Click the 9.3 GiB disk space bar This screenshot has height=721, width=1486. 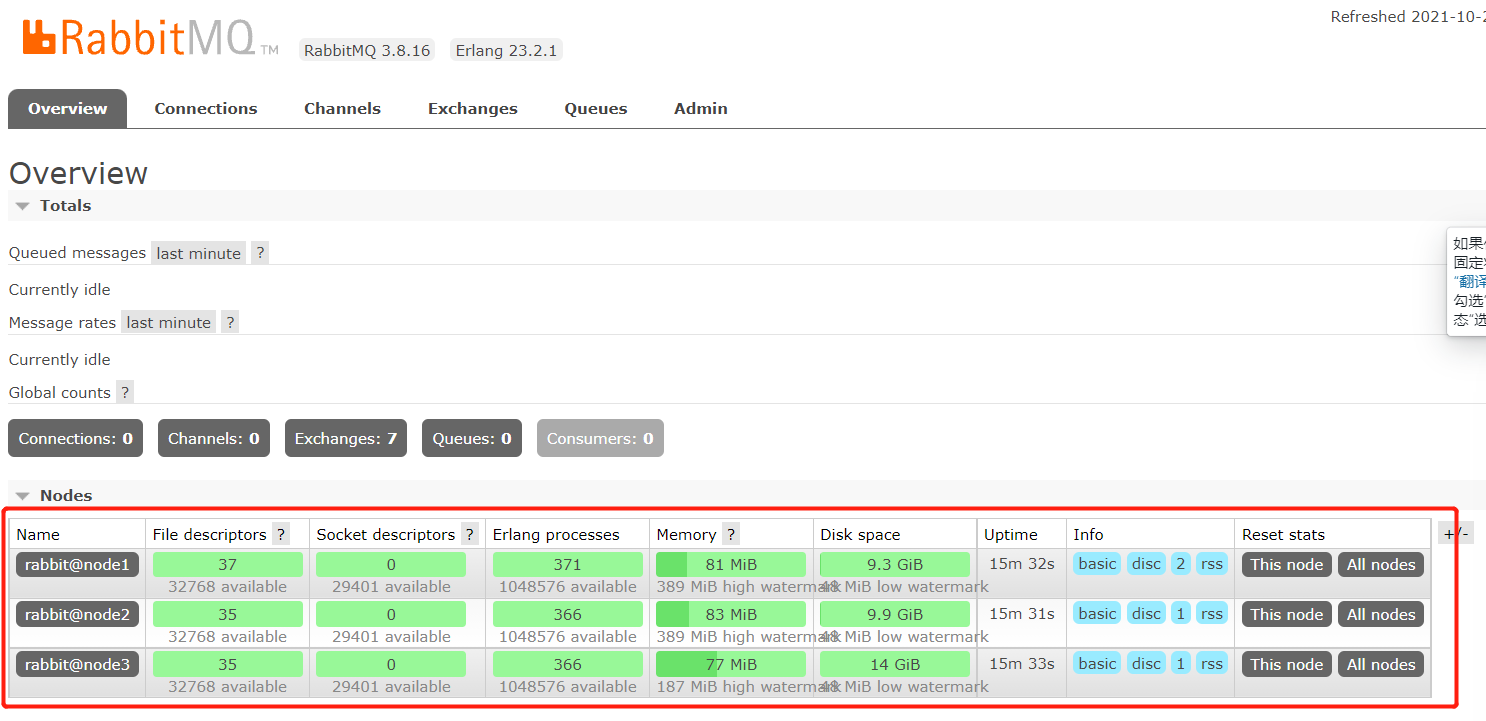point(895,564)
